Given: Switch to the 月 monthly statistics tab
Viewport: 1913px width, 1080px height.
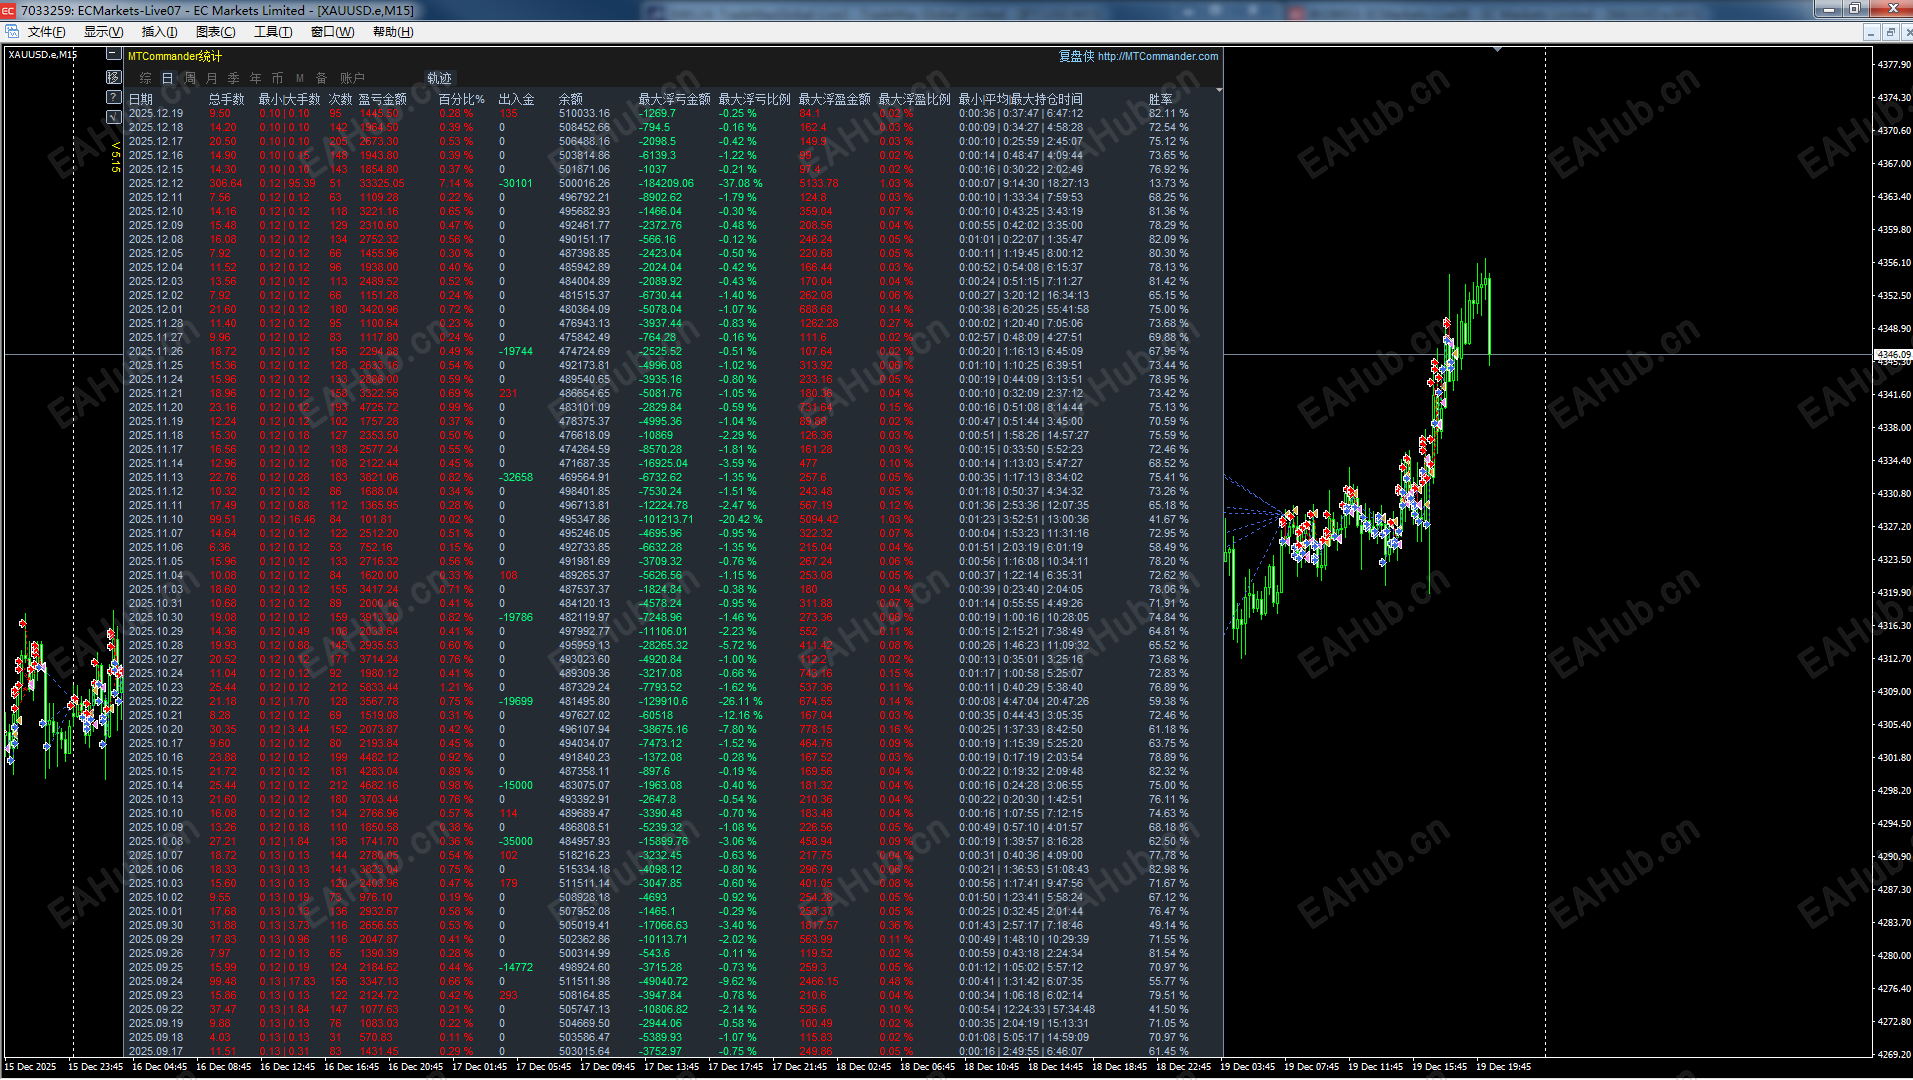Looking at the screenshot, I should [211, 77].
